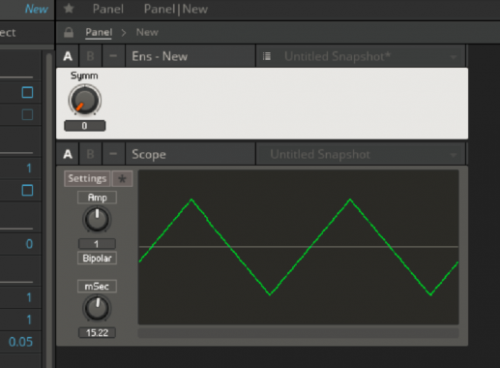Click the favorites star icon in top bar
This screenshot has width=500, height=368.
click(x=69, y=9)
